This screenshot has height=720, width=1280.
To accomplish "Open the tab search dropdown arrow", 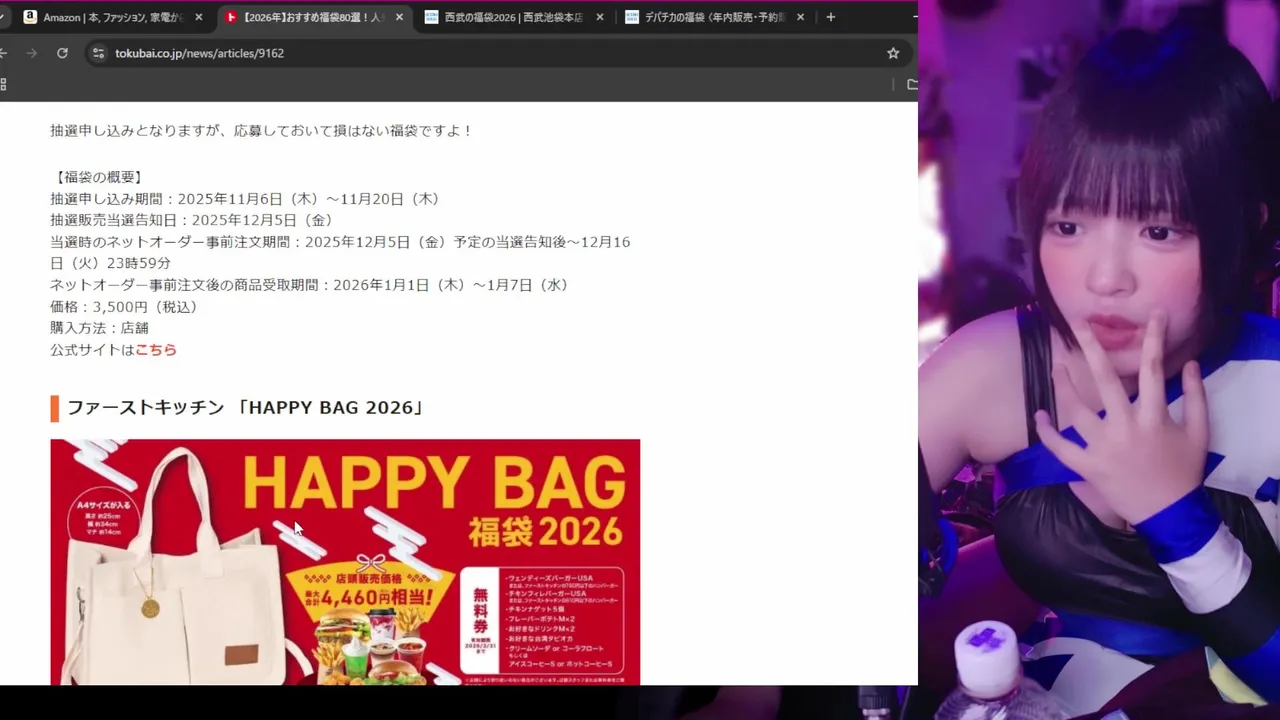I will [2, 17].
